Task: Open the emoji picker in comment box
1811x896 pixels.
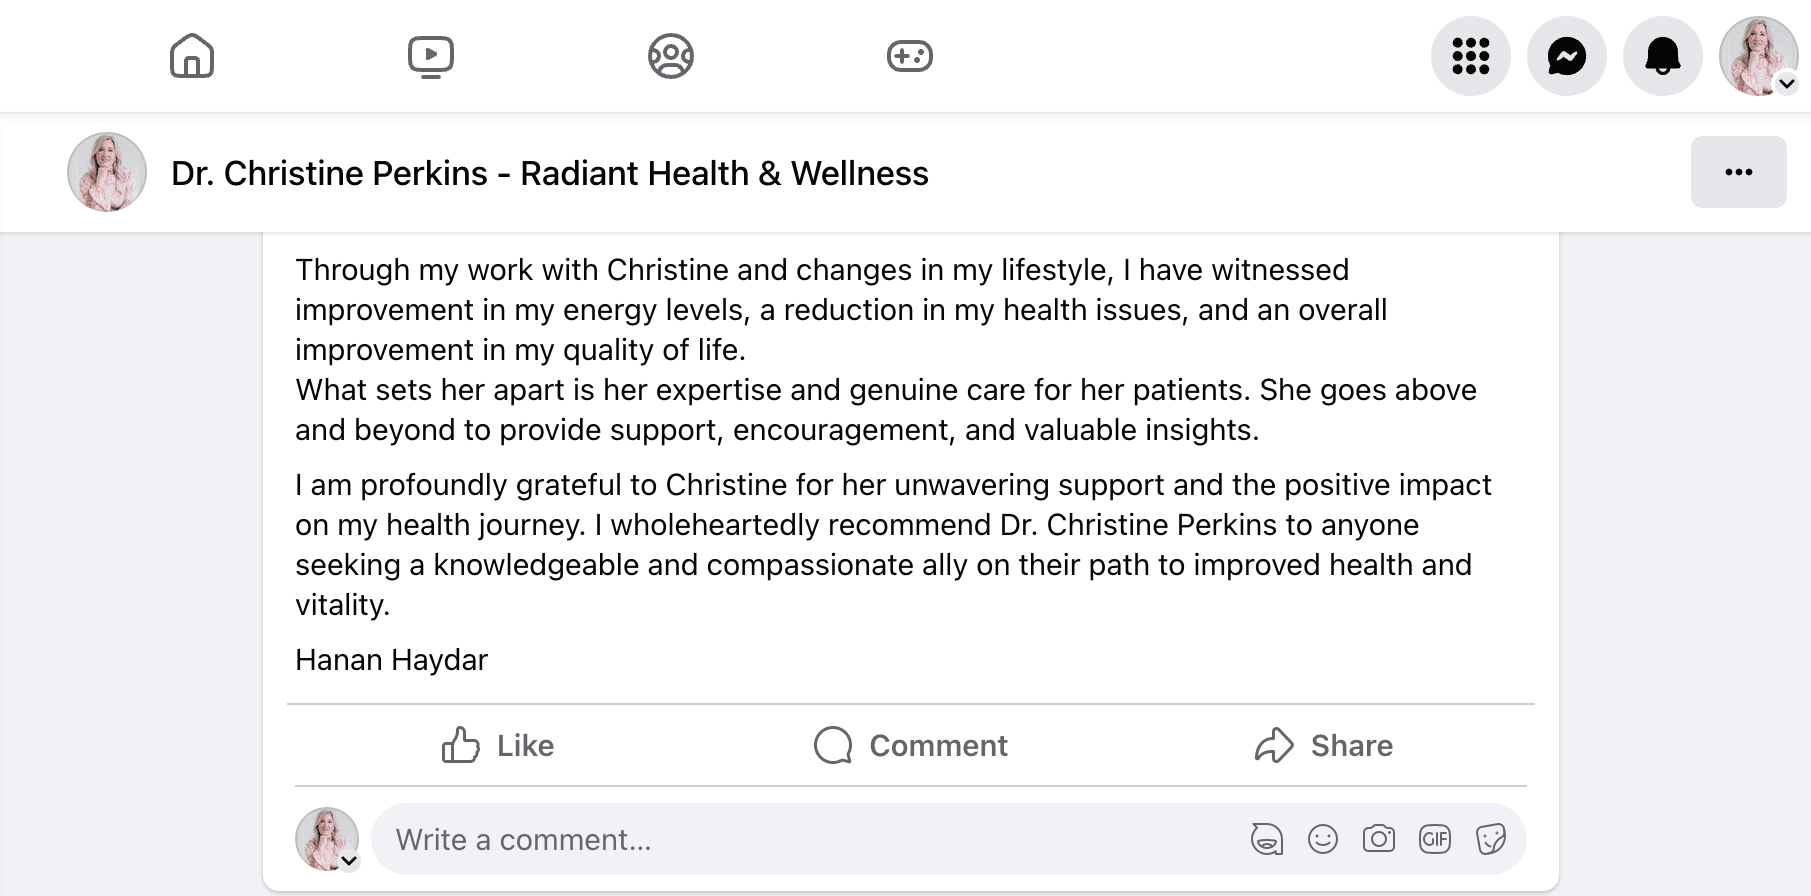Action: [x=1323, y=839]
